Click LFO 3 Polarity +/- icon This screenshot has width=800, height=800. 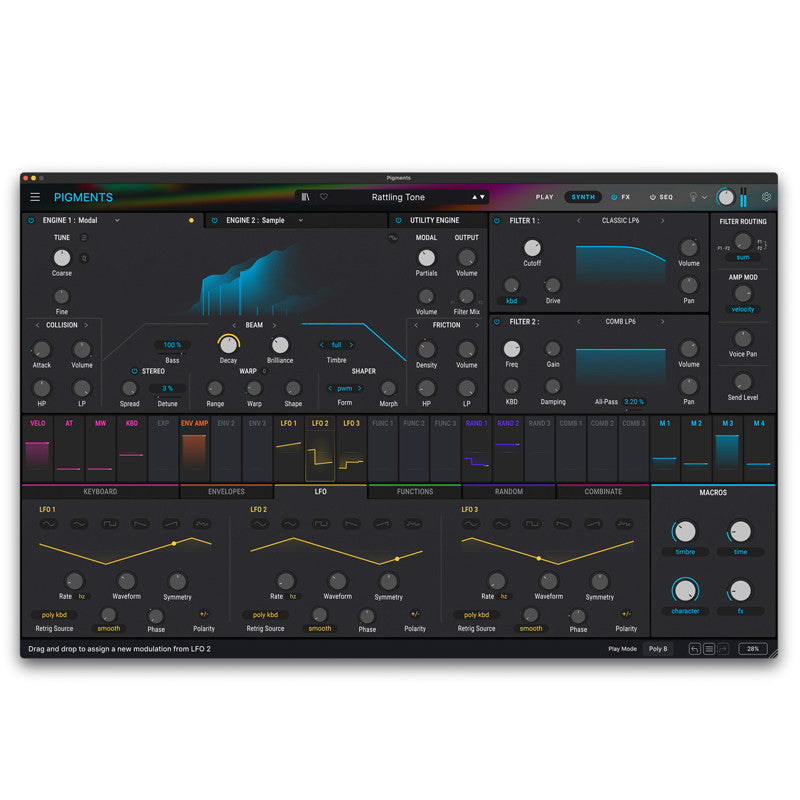pos(626,614)
